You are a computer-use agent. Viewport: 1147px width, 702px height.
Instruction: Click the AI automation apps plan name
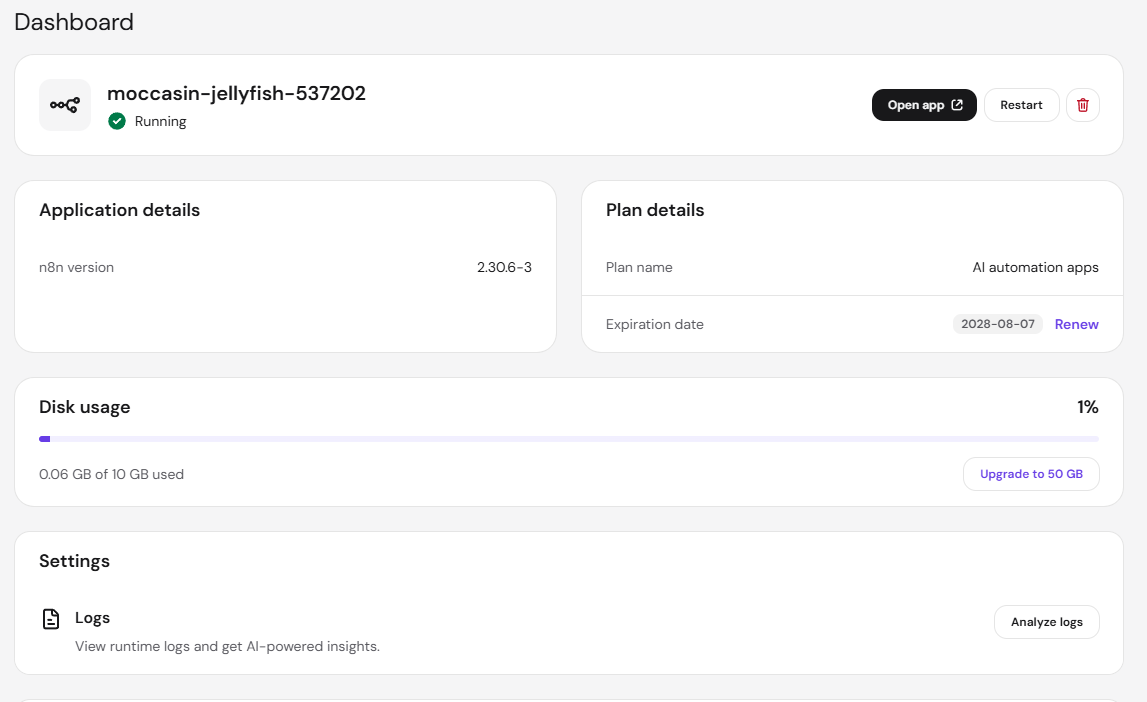coord(1035,268)
